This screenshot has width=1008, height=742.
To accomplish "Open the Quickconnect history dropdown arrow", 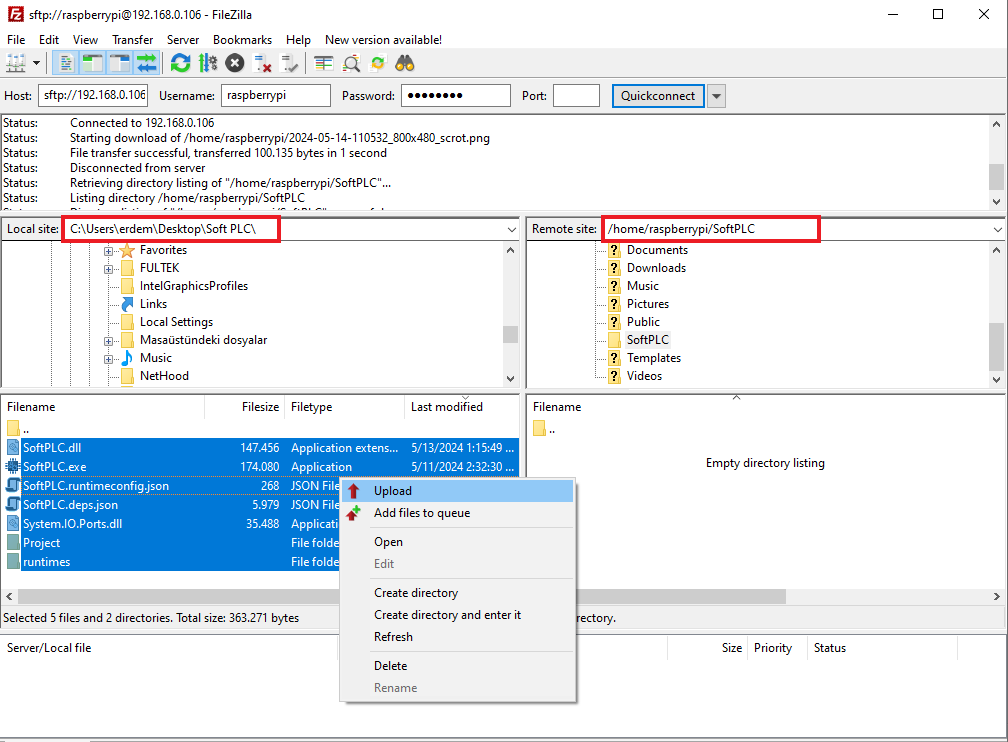I will click(716, 96).
